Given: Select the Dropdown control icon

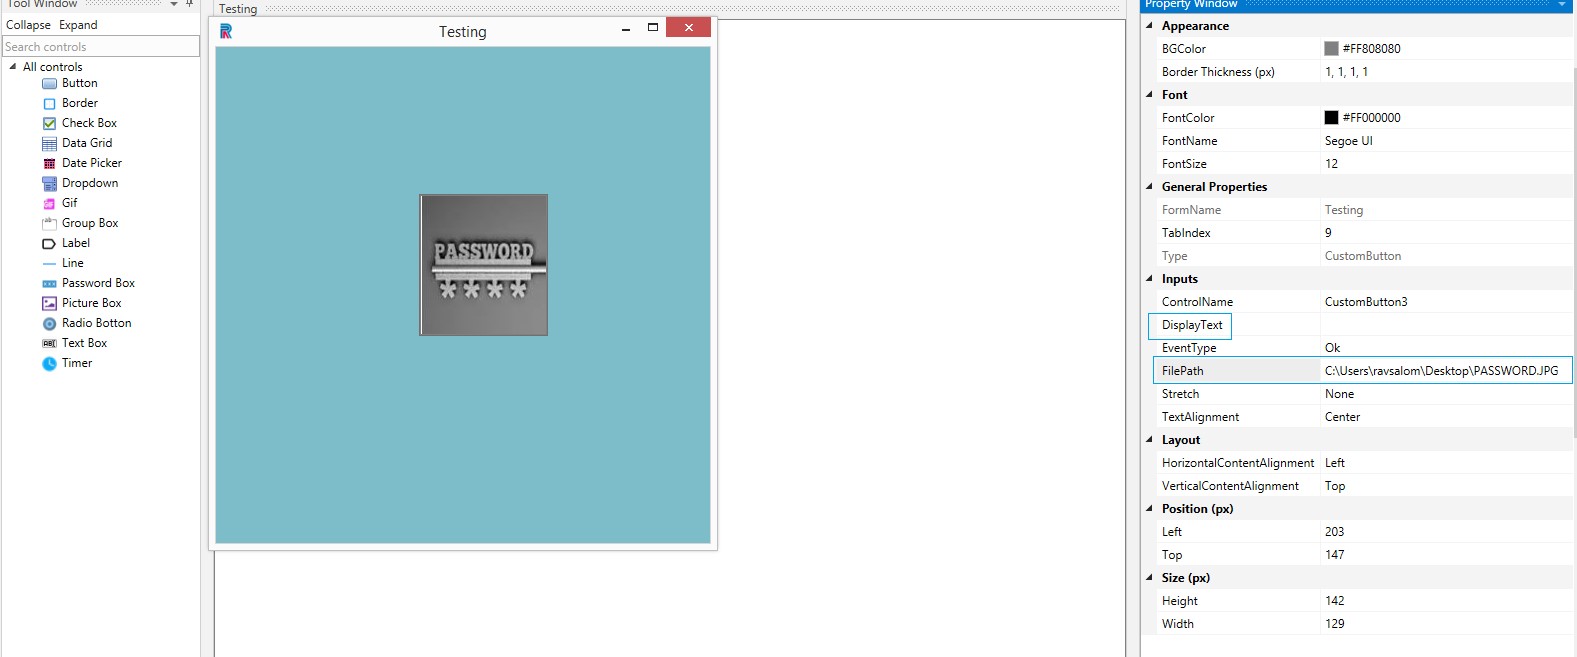Looking at the screenshot, I should coord(49,184).
